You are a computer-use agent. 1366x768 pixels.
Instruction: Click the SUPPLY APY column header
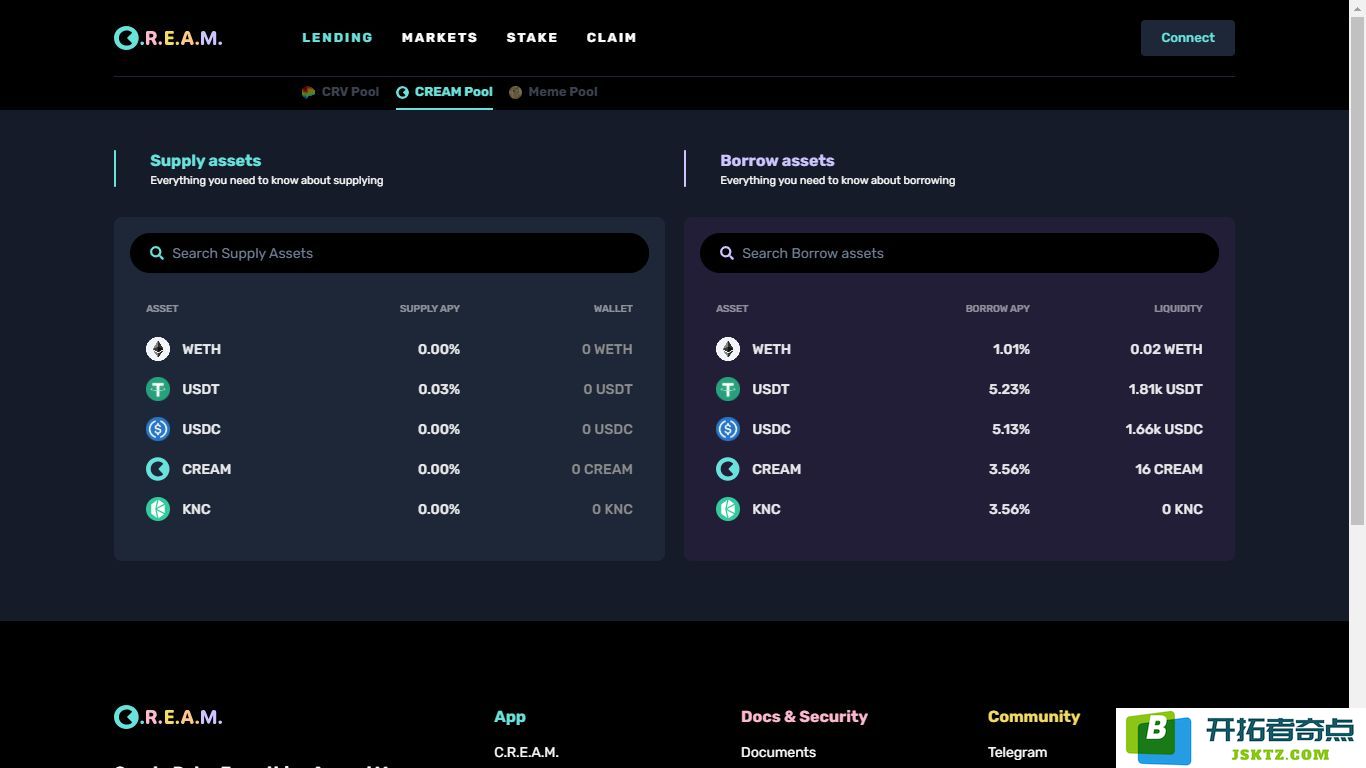coord(430,308)
